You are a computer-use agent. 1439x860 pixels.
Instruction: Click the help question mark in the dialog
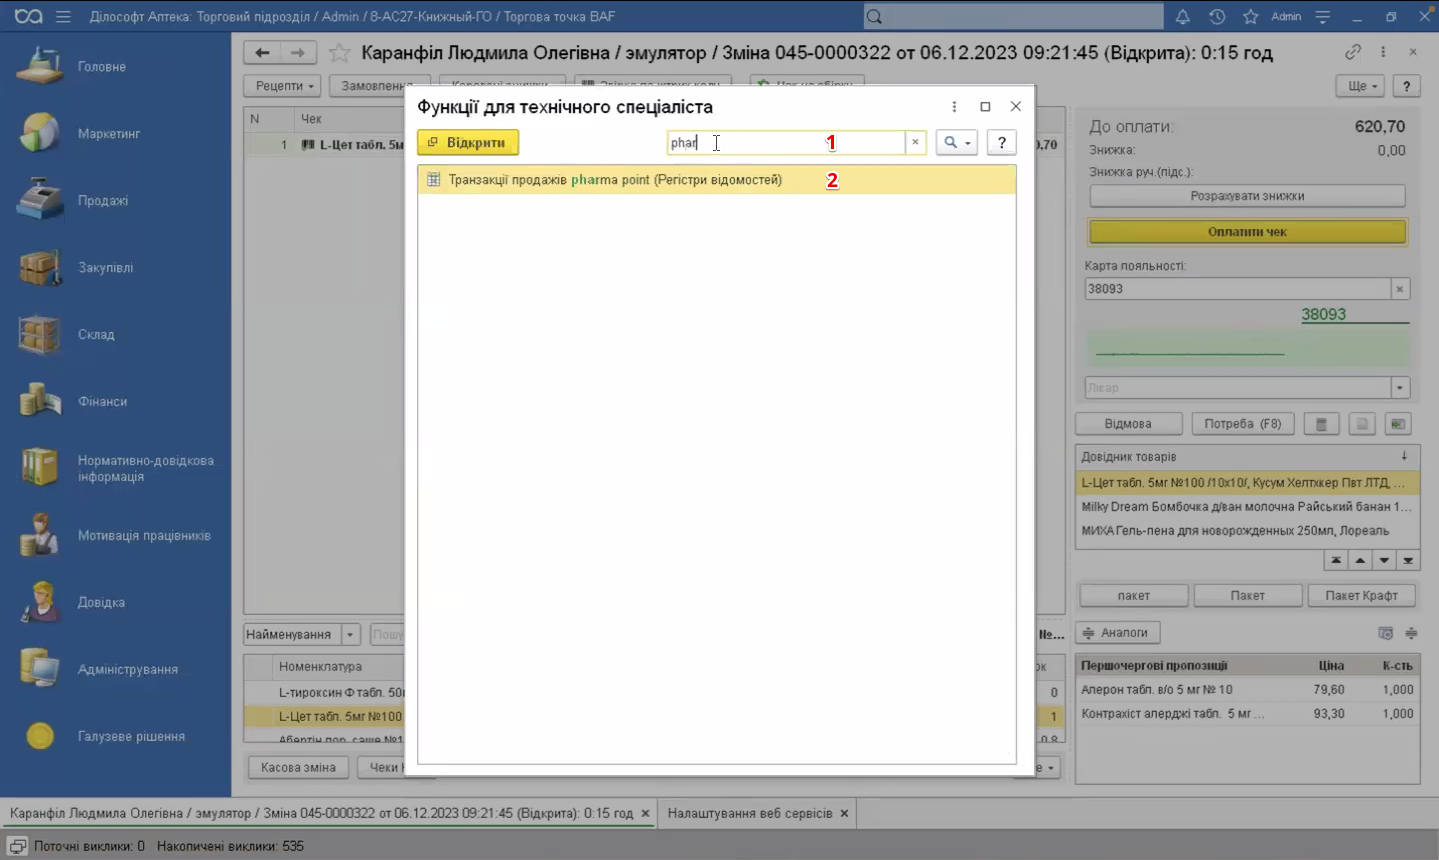click(1001, 143)
